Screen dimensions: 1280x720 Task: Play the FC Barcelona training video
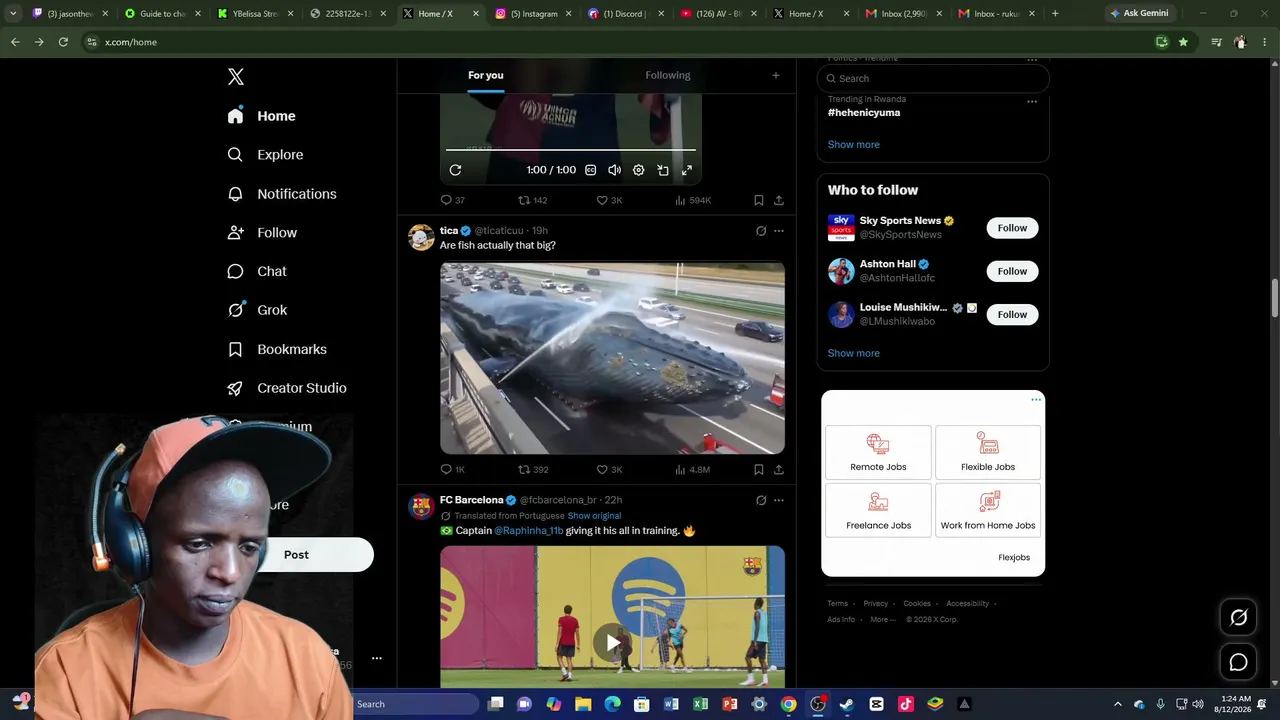pos(612,642)
